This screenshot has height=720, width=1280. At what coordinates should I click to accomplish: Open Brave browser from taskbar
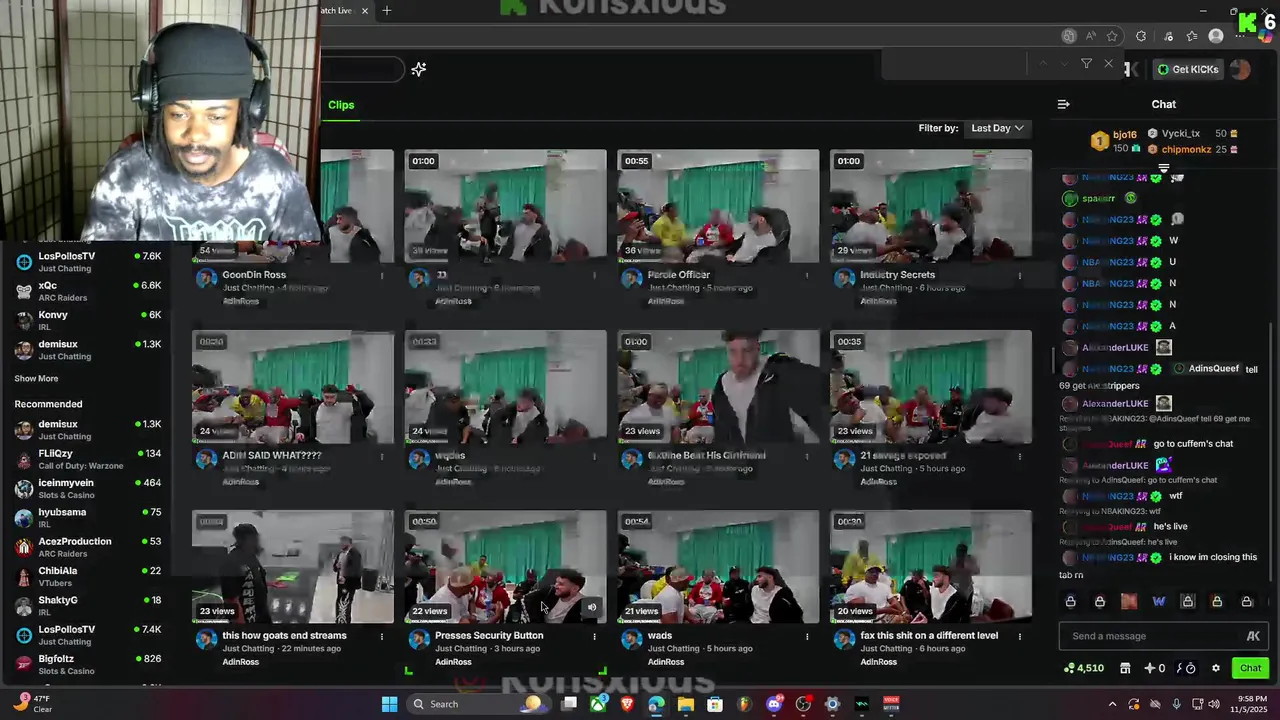[627, 704]
